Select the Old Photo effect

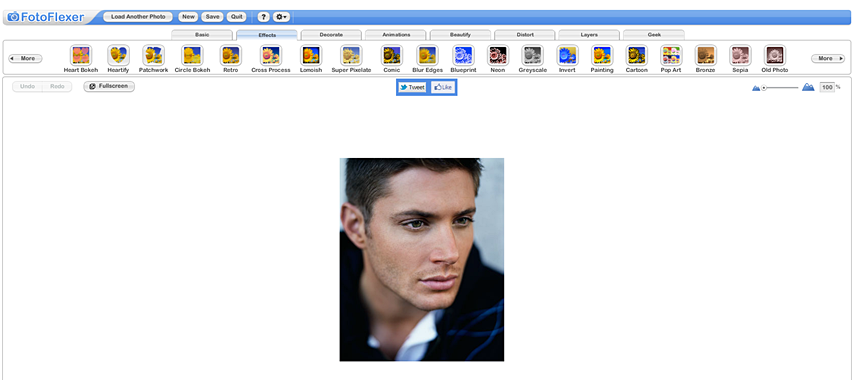click(x=775, y=55)
